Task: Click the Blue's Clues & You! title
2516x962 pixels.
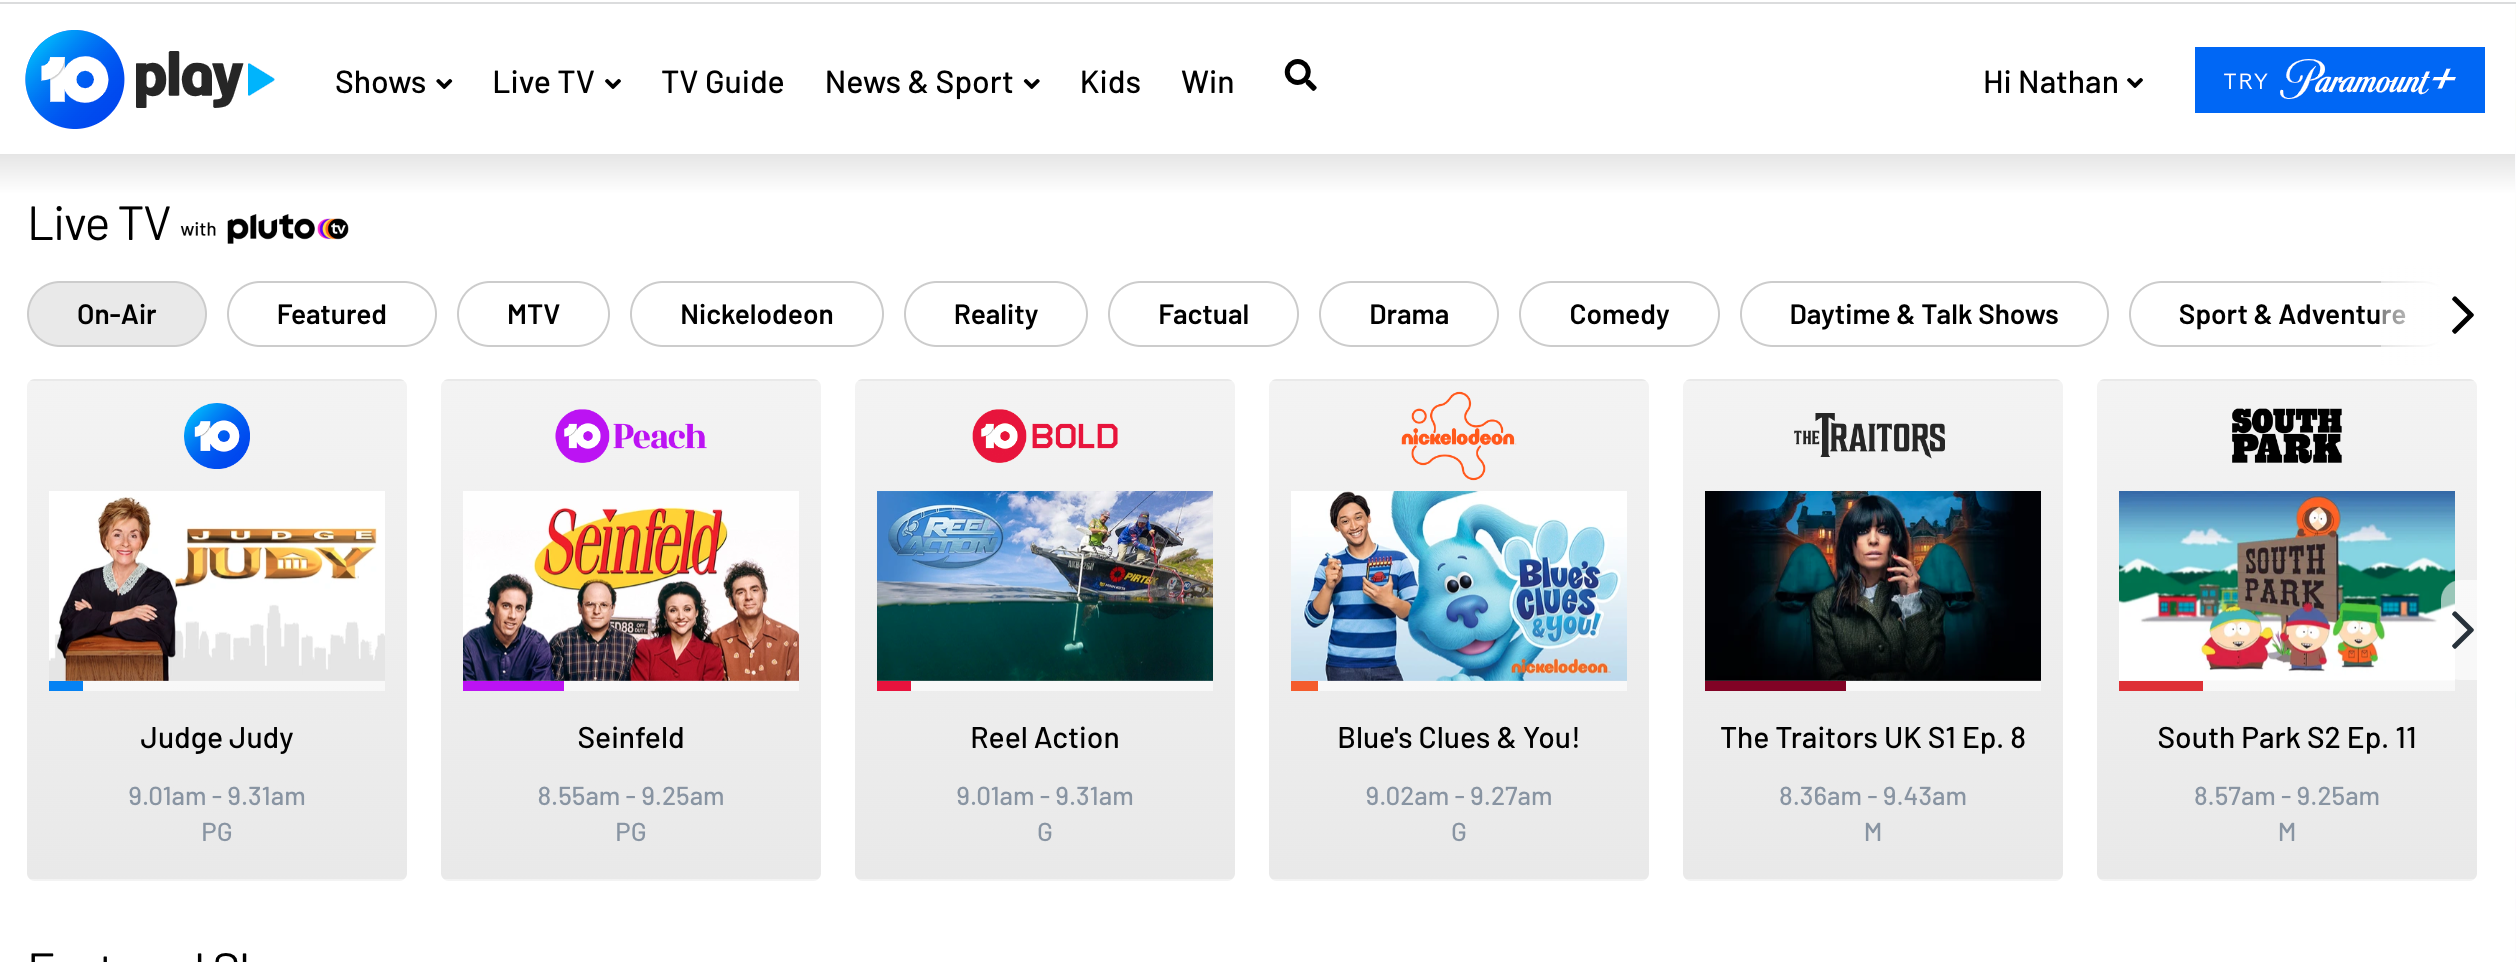Action: point(1459,738)
